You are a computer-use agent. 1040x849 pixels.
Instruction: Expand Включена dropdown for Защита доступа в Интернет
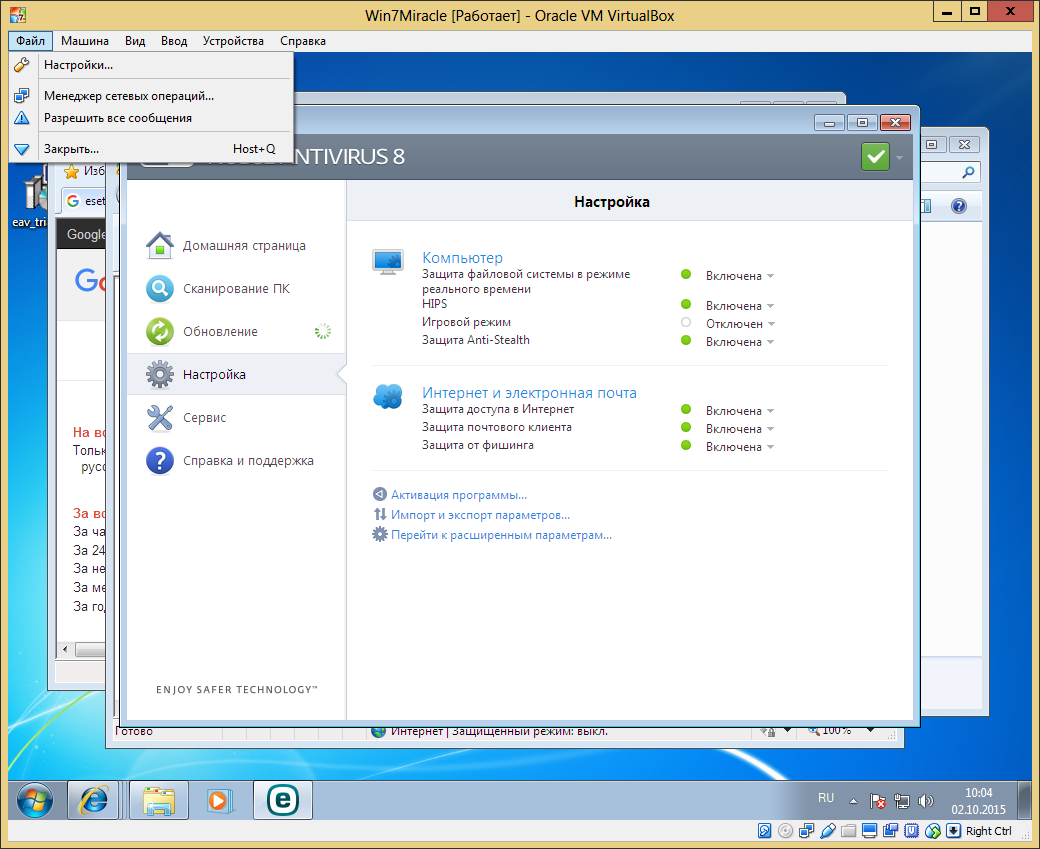pyautogui.click(x=740, y=411)
